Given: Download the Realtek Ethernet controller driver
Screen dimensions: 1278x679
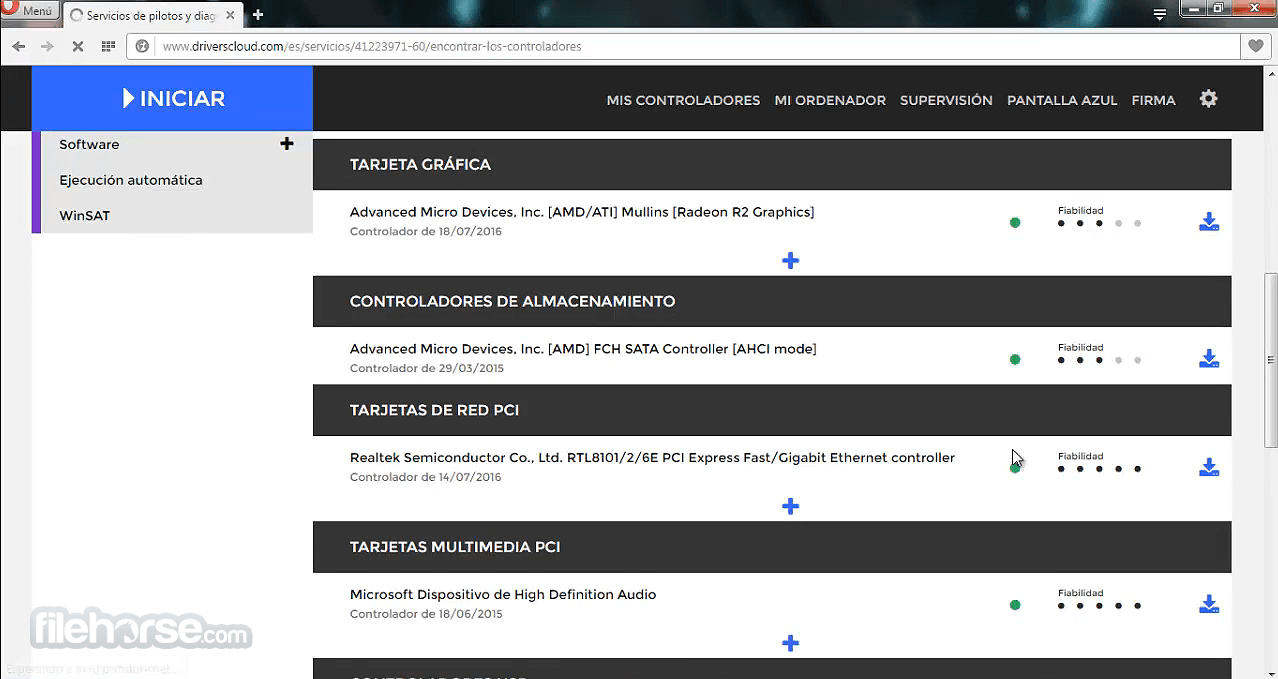Looking at the screenshot, I should [1209, 467].
